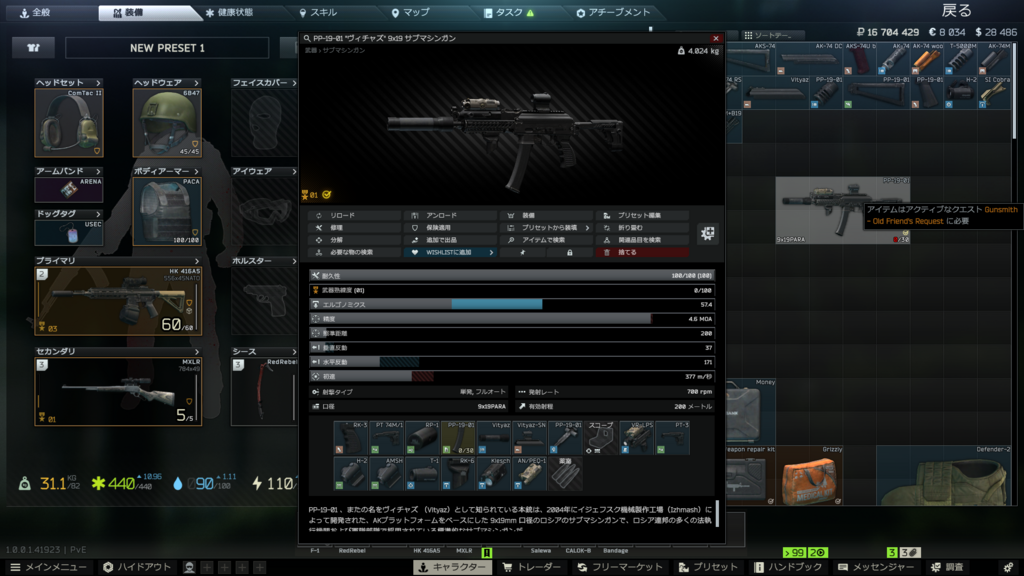The width and height of the screenshot is (1024, 576).
Task: Toggle the lock icon button
Action: (x=569, y=253)
